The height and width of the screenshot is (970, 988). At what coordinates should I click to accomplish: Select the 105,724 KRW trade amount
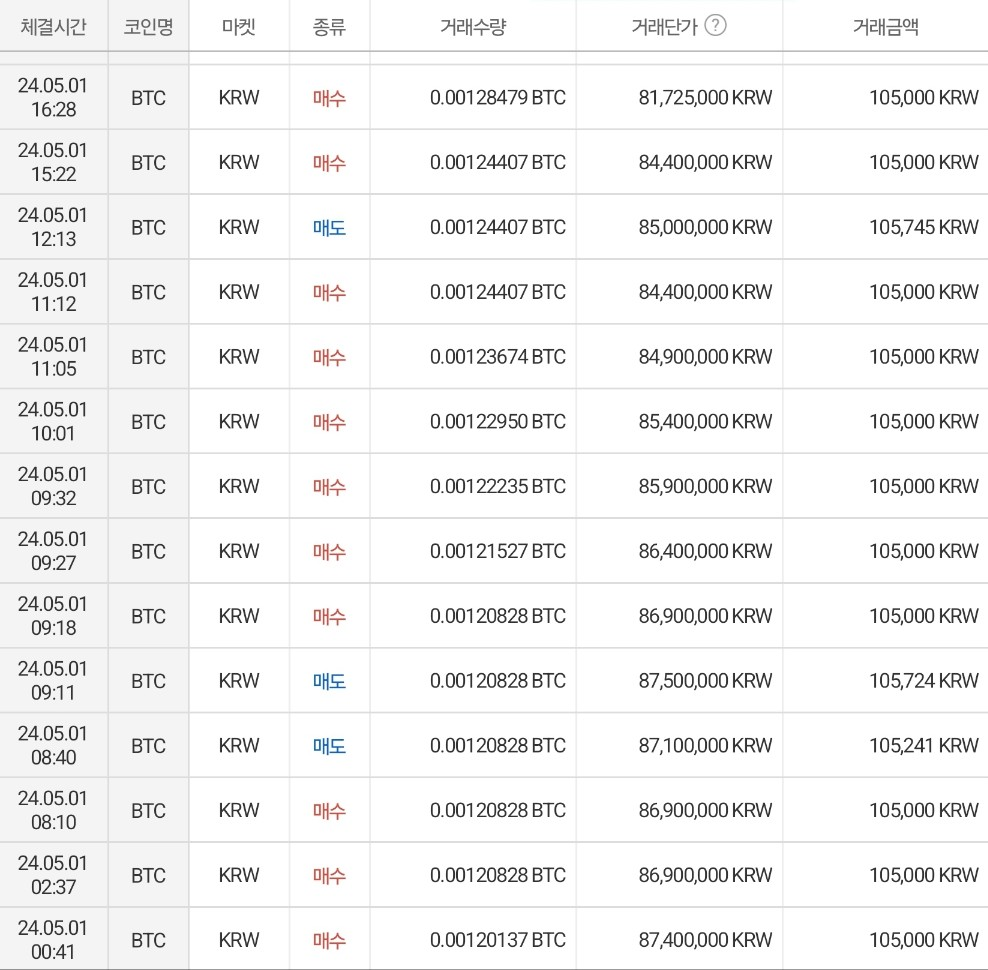[x=924, y=681]
